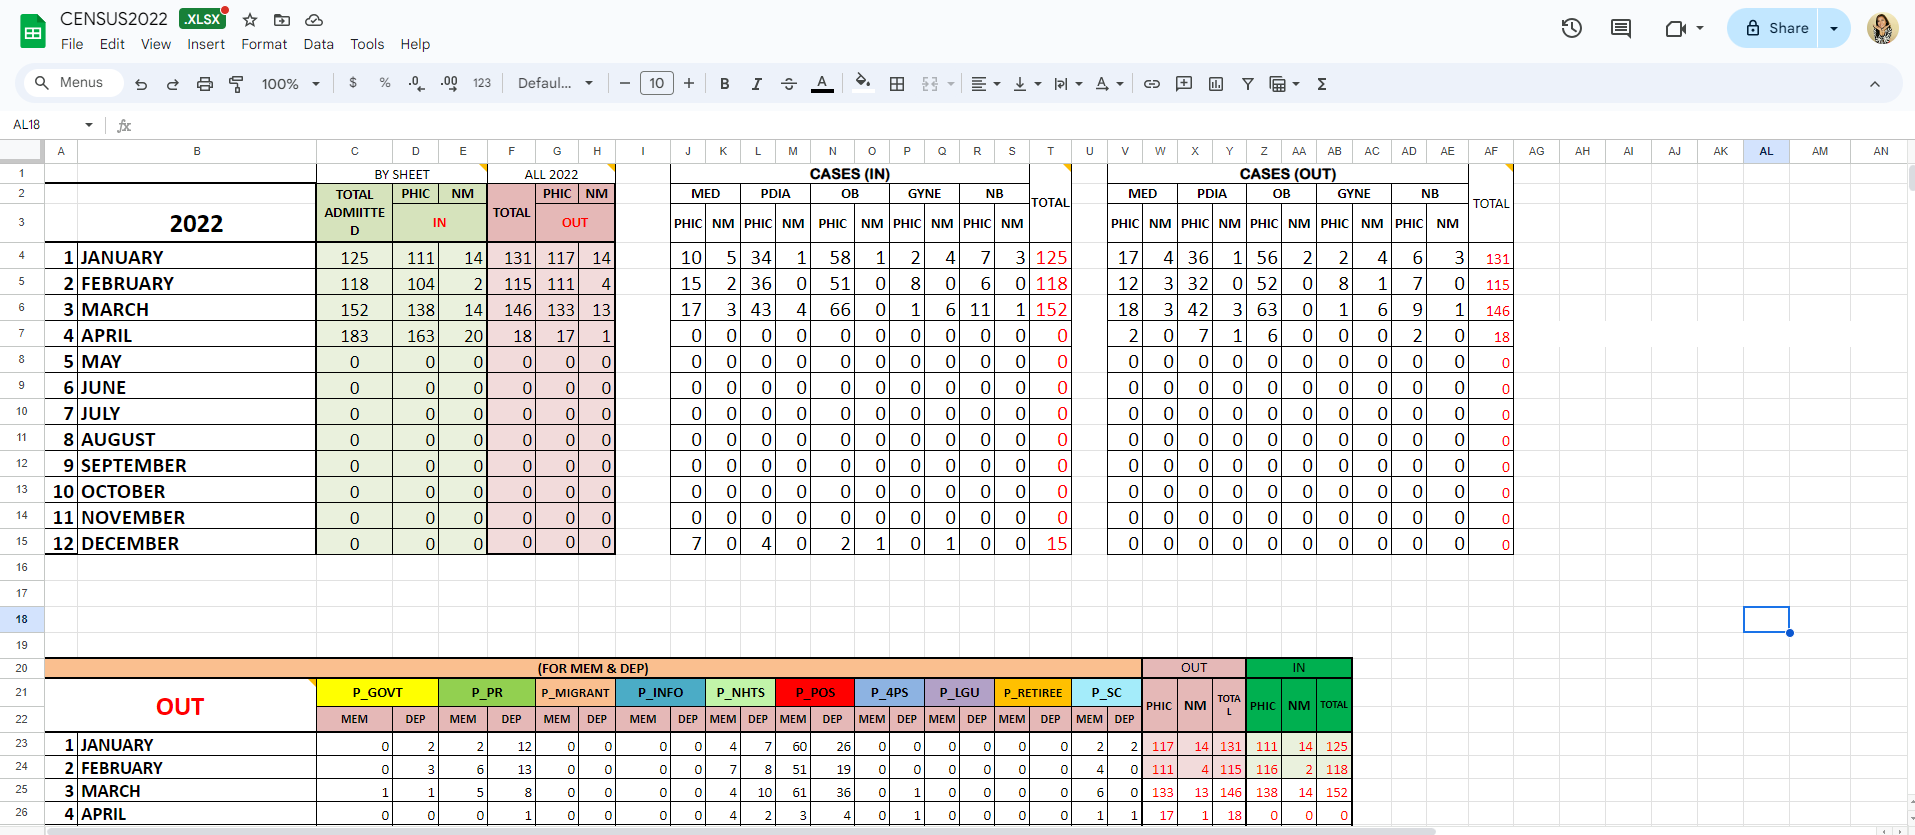The image size is (1915, 835).
Task: Open the Google Sheets home logo
Action: click(33, 31)
